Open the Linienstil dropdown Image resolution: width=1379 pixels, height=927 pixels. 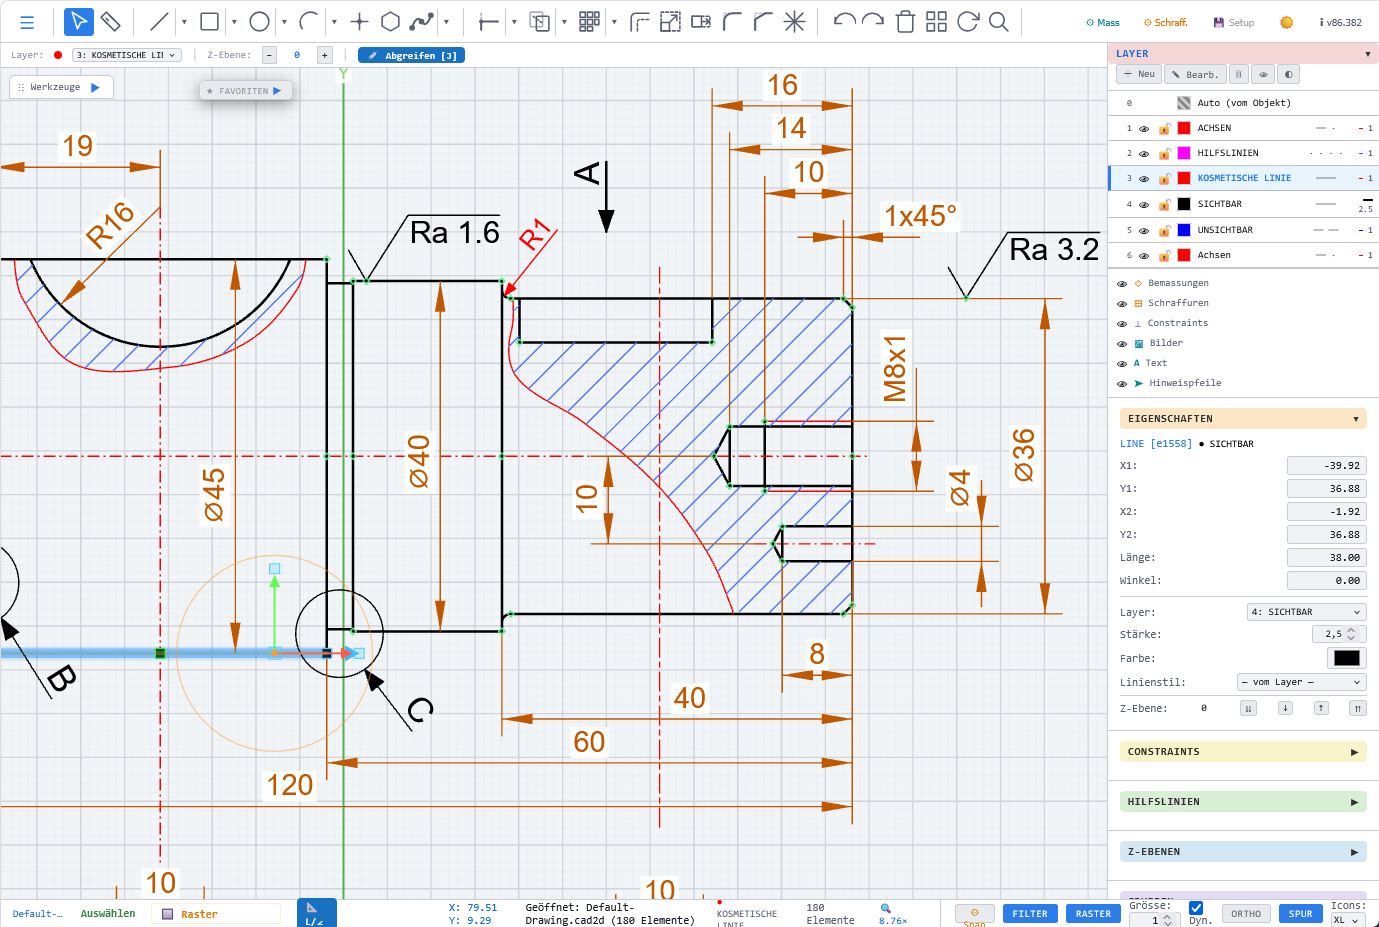tap(1300, 682)
